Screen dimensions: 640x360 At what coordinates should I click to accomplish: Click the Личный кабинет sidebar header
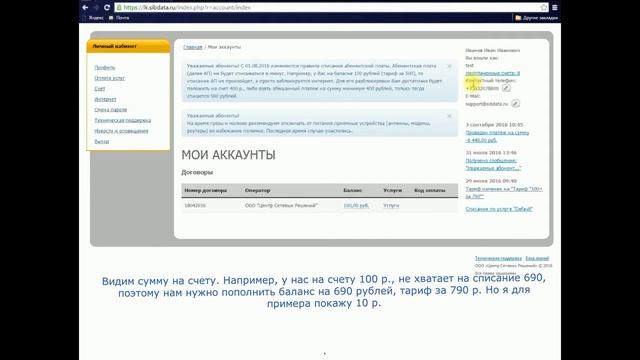click(x=128, y=47)
